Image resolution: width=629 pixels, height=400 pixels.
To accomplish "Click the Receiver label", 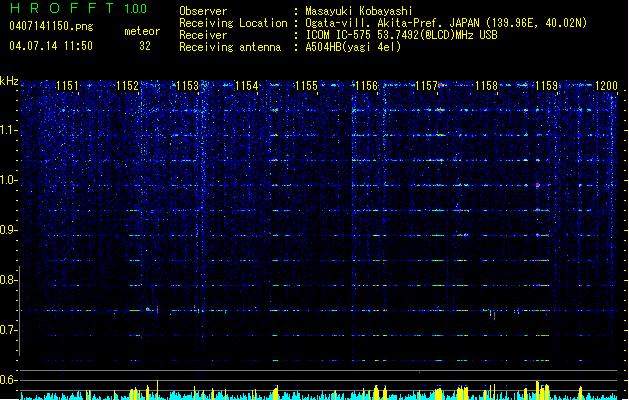I will click(203, 35).
